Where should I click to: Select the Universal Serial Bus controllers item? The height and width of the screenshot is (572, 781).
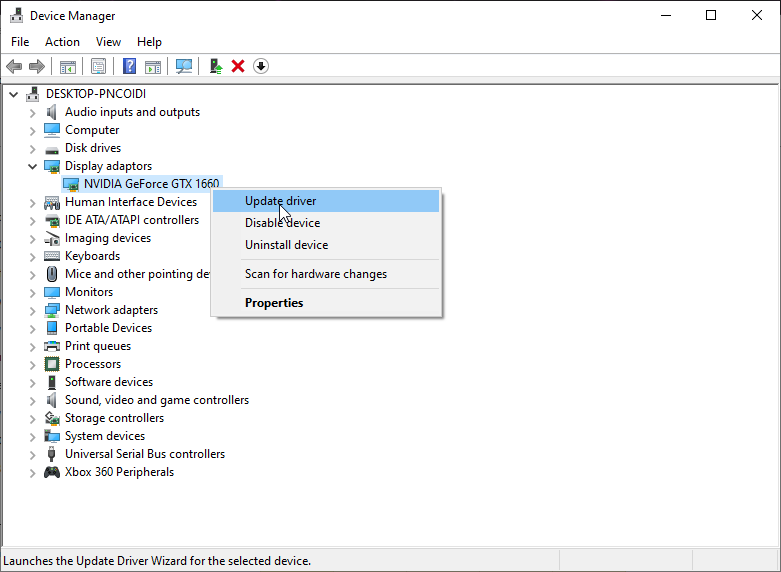pyautogui.click(x=144, y=454)
